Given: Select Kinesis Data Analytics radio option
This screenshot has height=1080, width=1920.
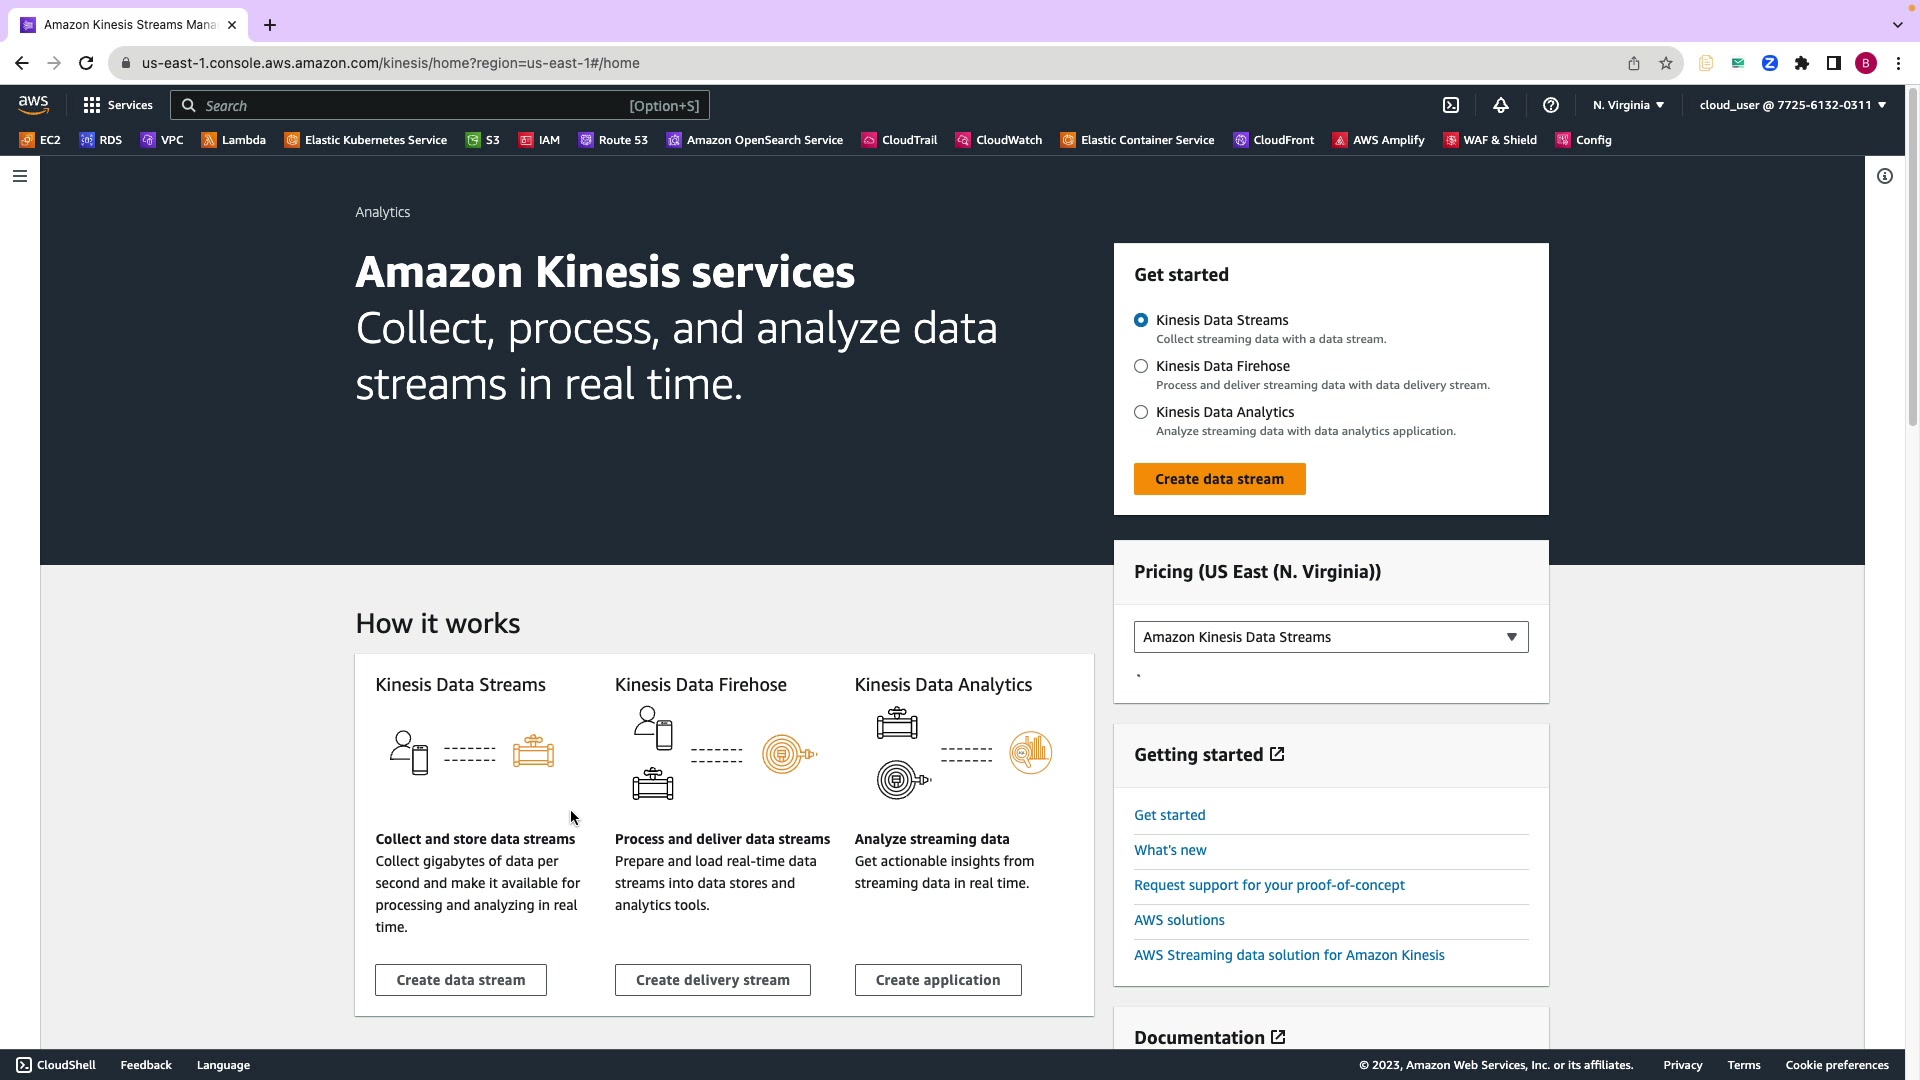Looking at the screenshot, I should (x=1141, y=412).
